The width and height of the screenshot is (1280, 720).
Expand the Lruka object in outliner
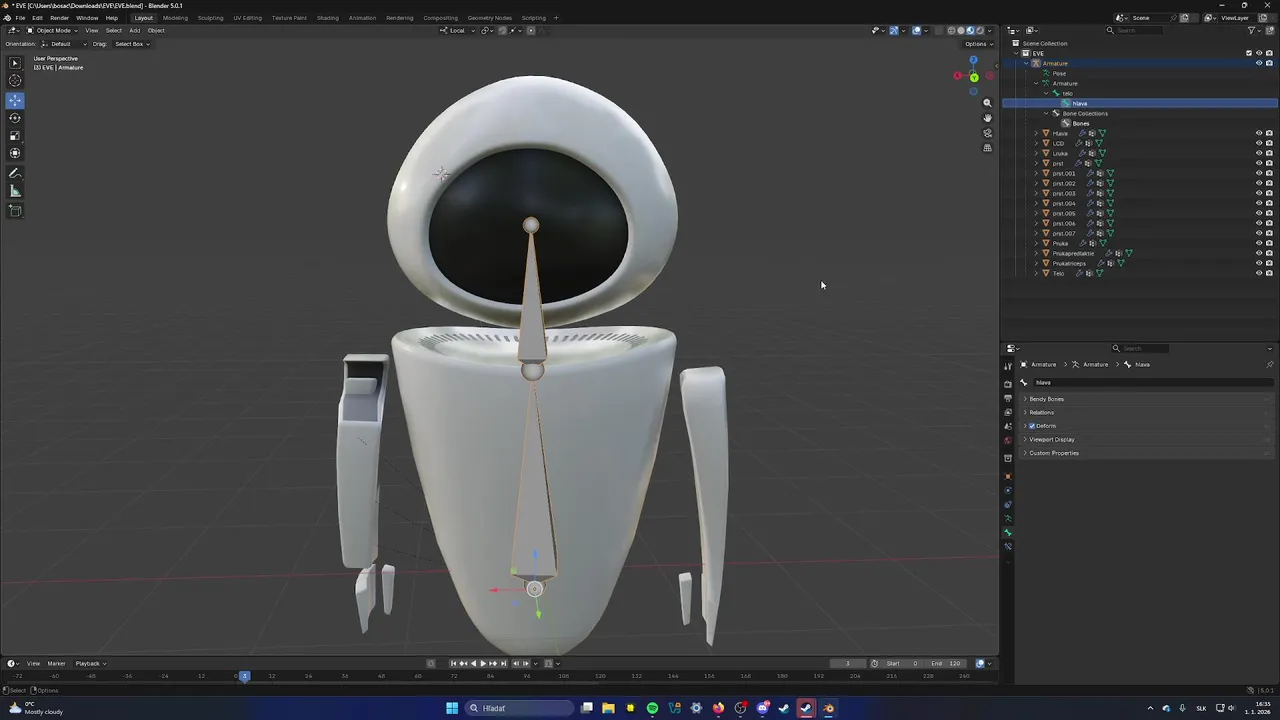coord(1036,153)
